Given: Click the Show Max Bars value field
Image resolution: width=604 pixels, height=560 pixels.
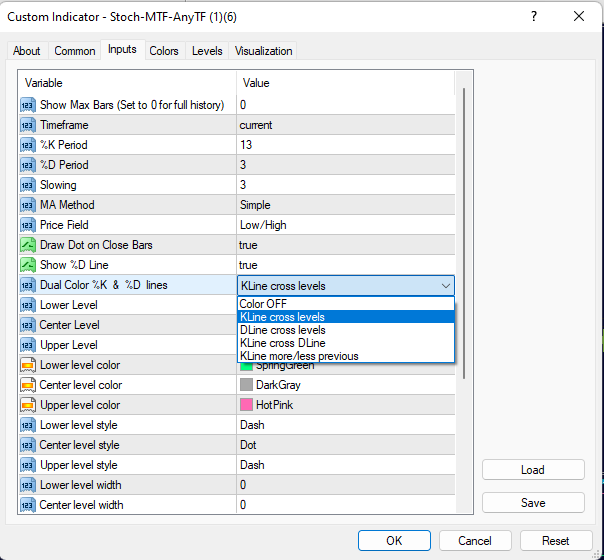Looking at the screenshot, I should point(345,105).
